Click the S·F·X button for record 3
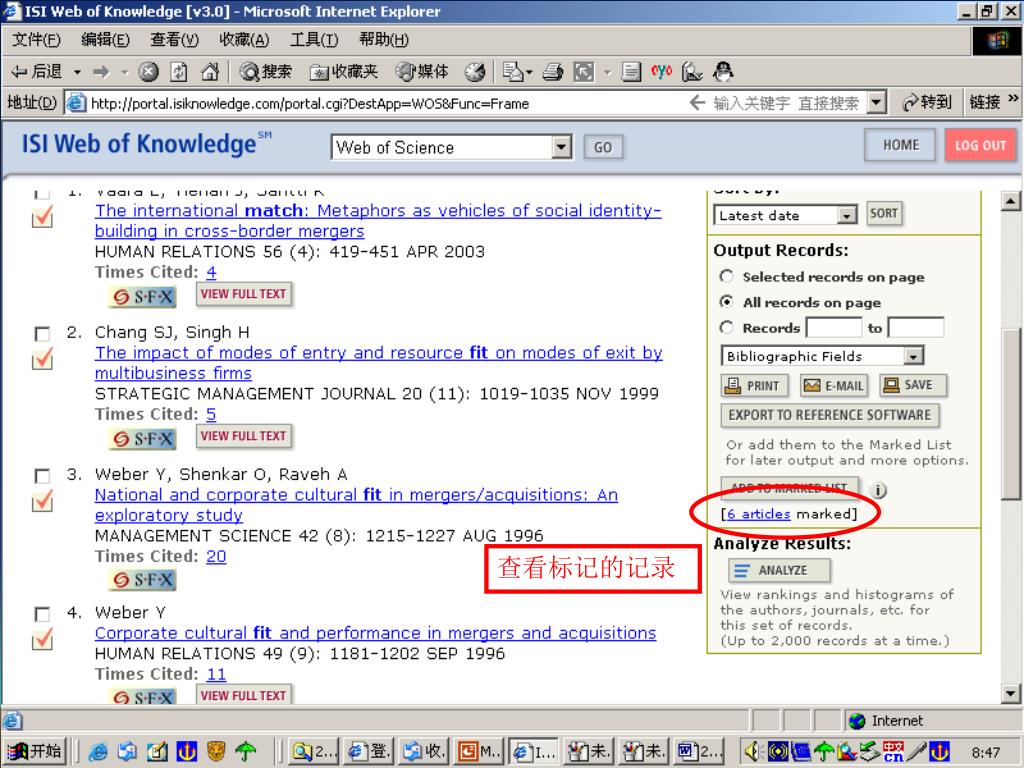 point(143,579)
